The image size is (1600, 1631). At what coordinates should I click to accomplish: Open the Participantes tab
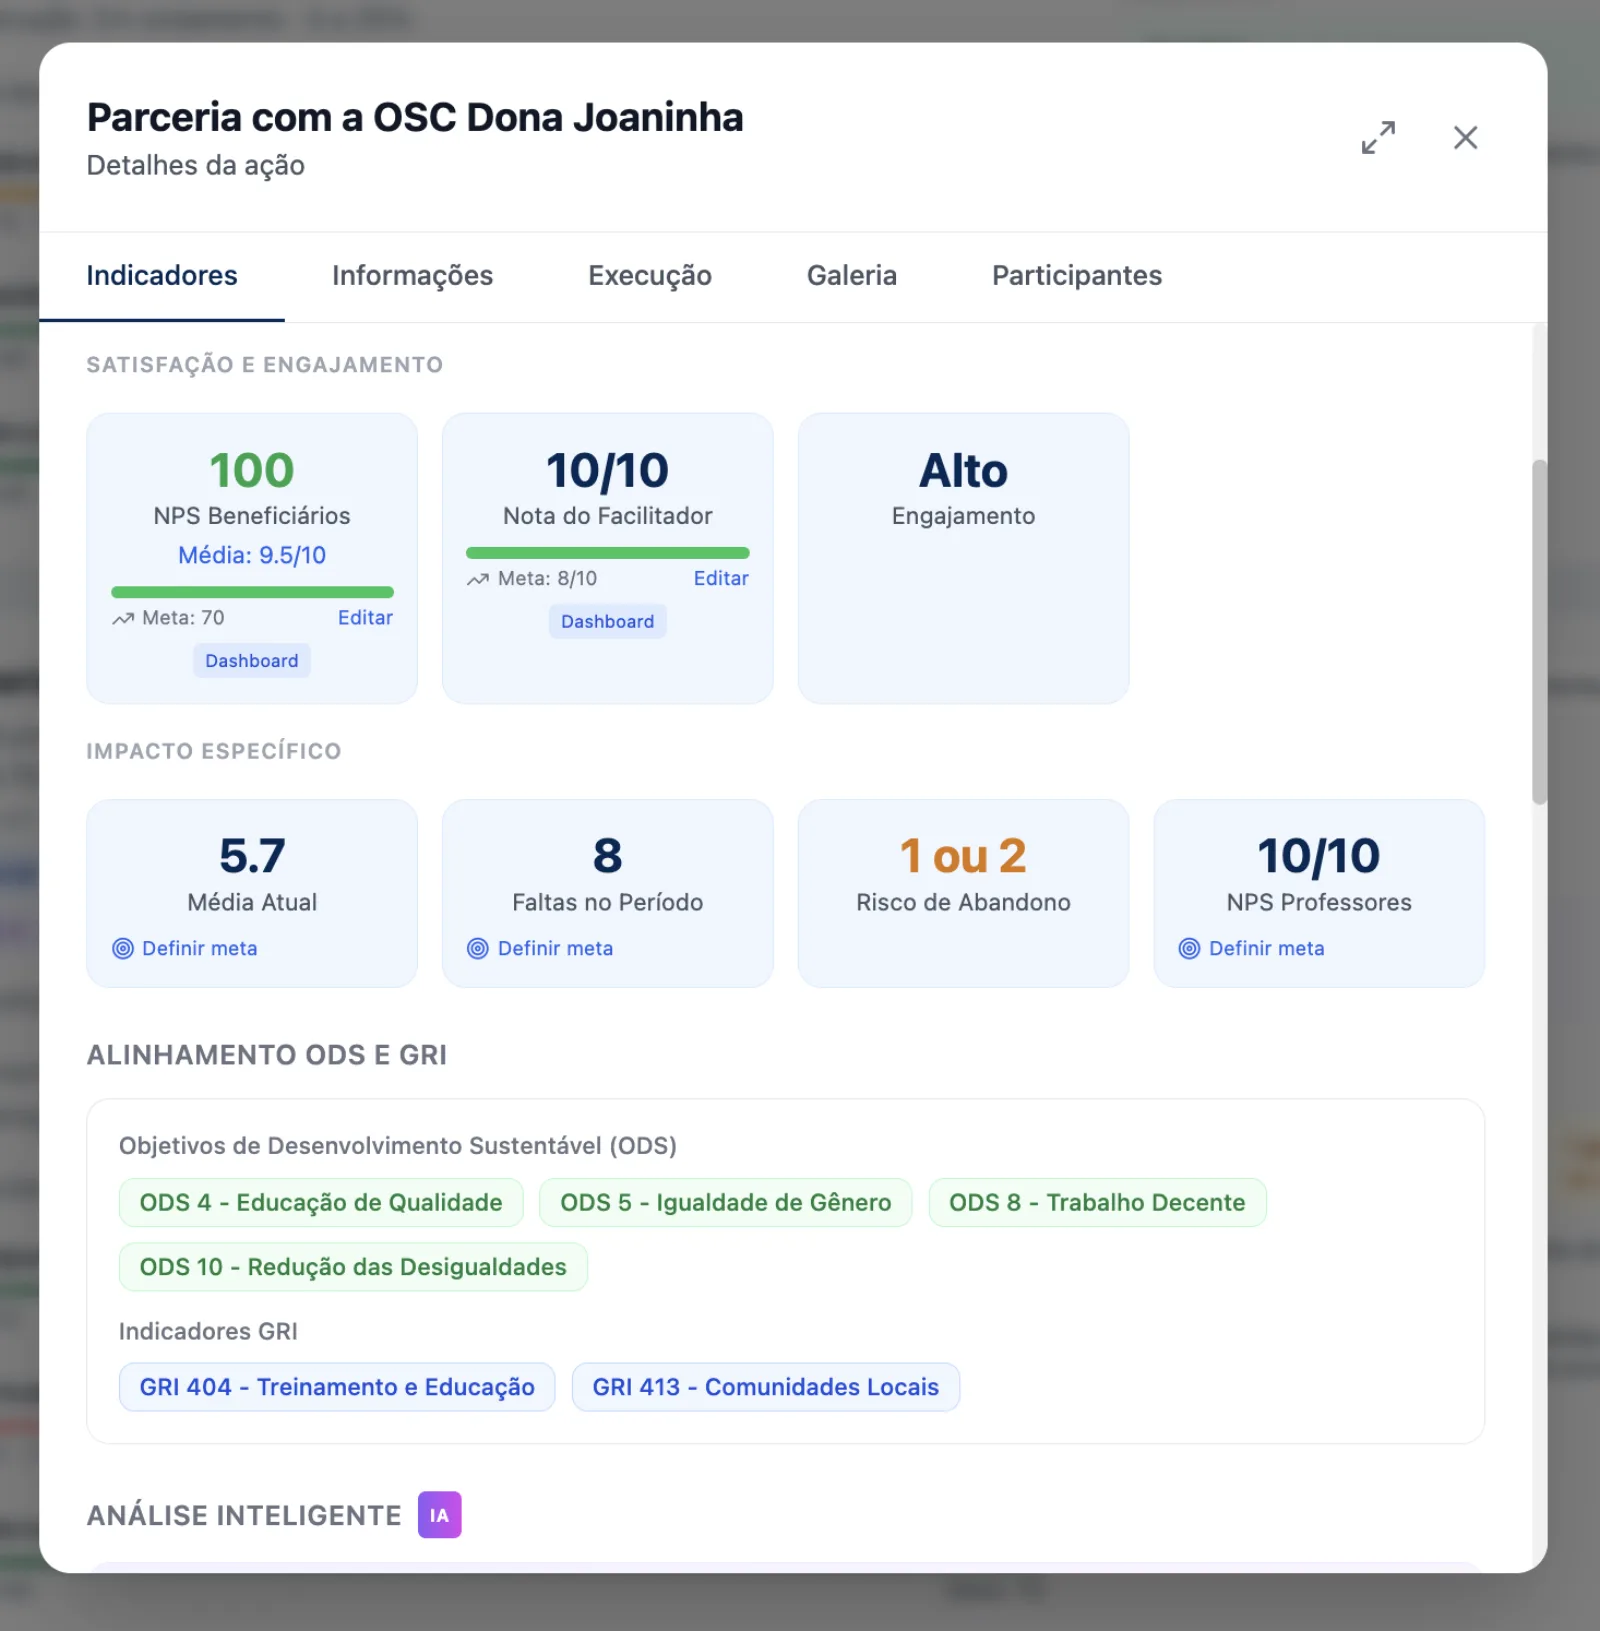[1077, 276]
